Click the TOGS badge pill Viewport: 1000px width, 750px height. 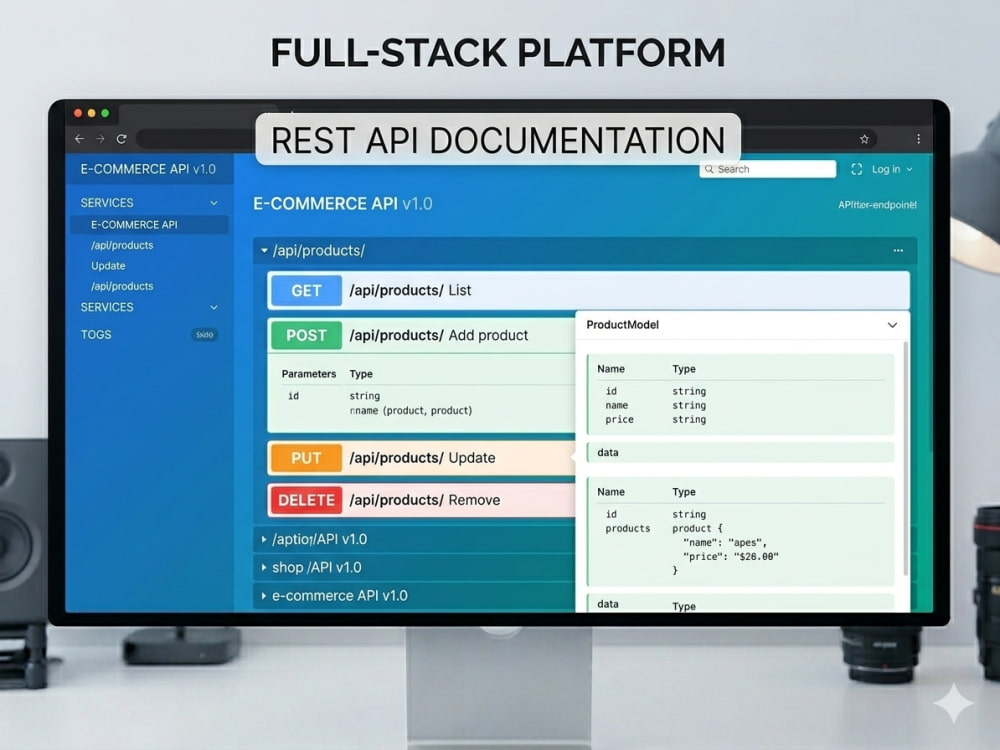click(x=205, y=334)
